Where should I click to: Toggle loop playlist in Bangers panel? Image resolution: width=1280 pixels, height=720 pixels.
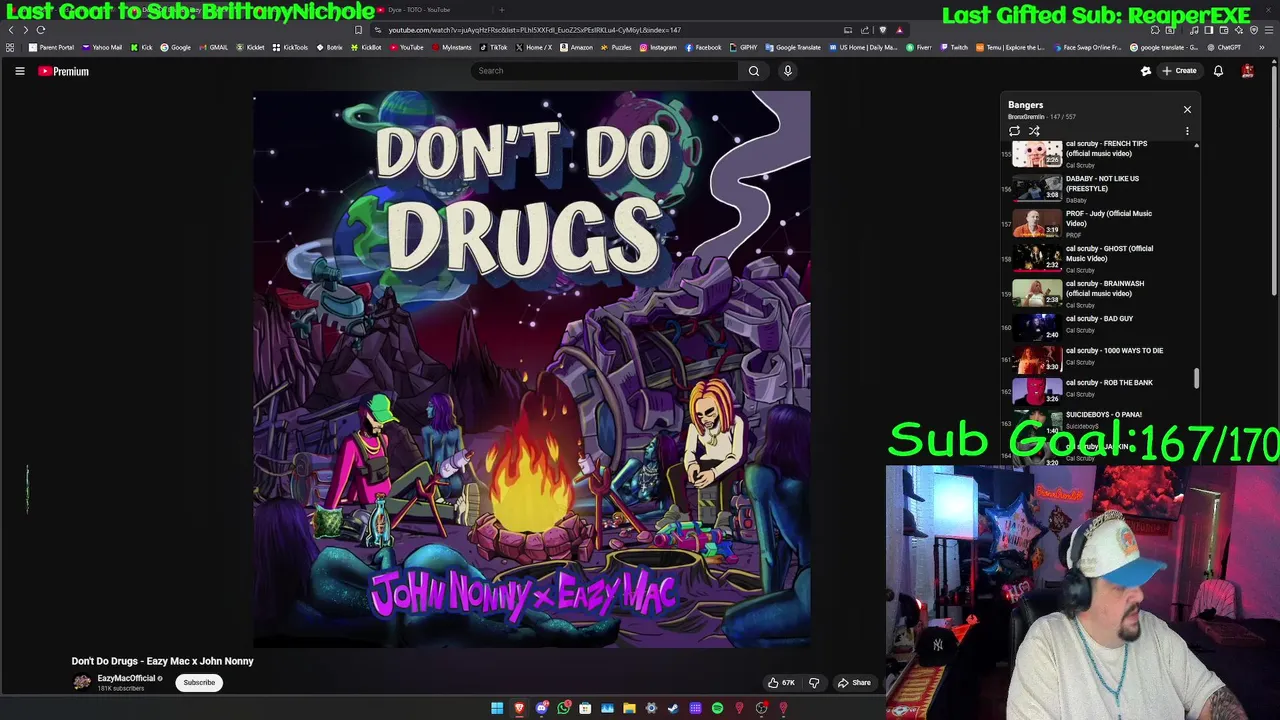(1014, 131)
